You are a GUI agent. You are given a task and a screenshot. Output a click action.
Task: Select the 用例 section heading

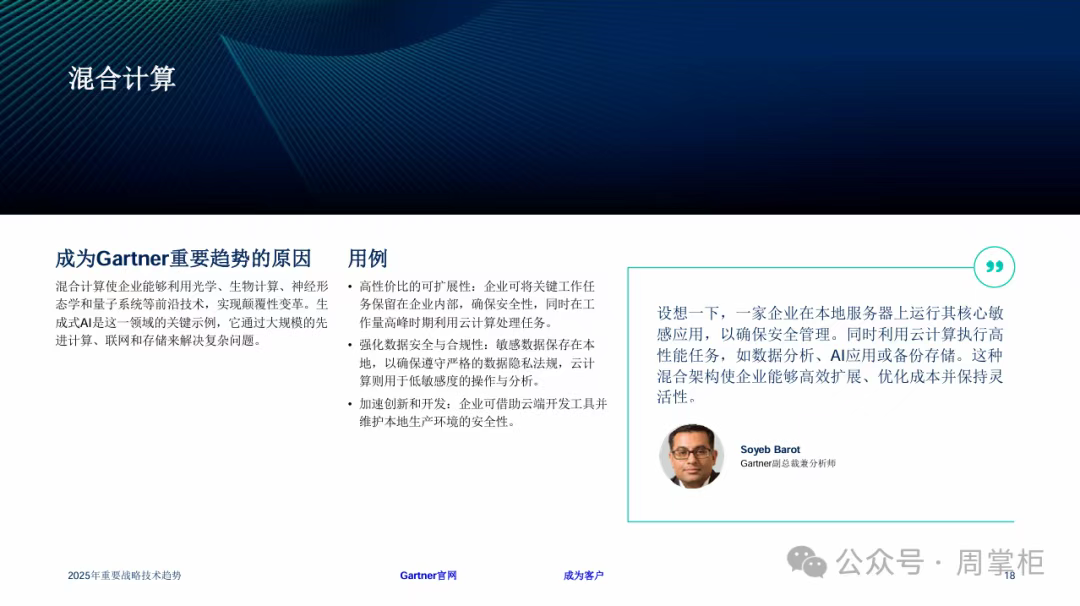pyautogui.click(x=367, y=259)
